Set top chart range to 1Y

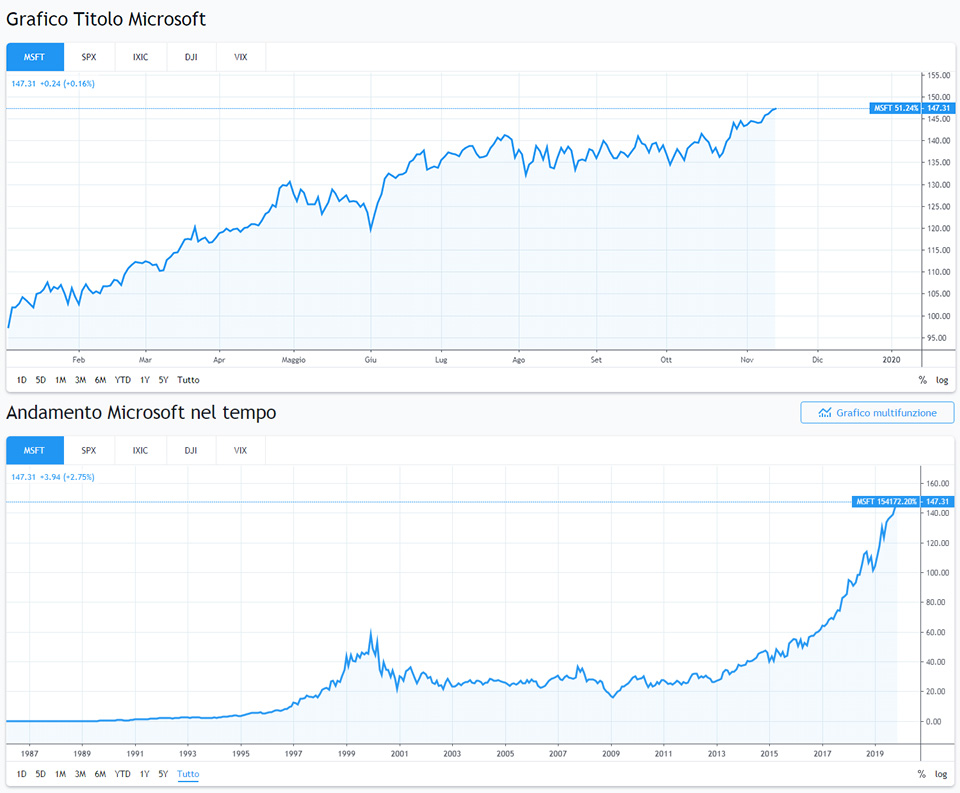click(144, 380)
